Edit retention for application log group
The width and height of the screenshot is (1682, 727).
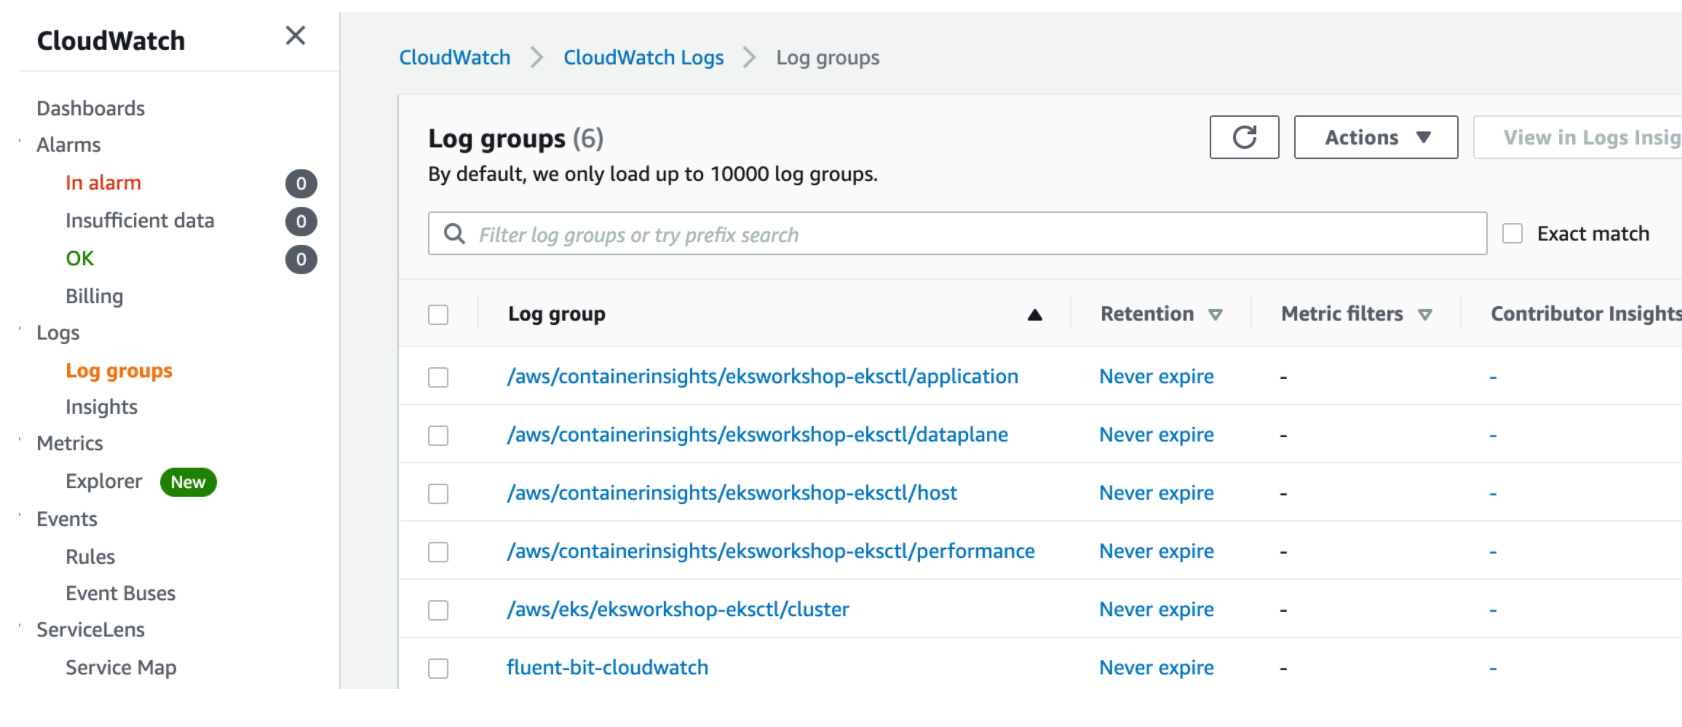point(1157,377)
